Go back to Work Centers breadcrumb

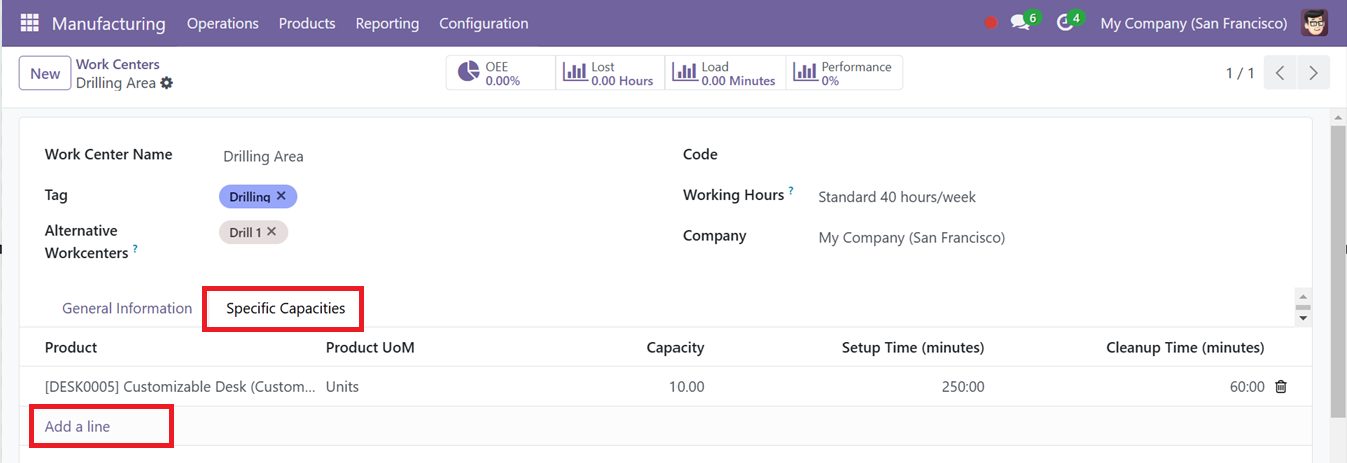click(118, 64)
